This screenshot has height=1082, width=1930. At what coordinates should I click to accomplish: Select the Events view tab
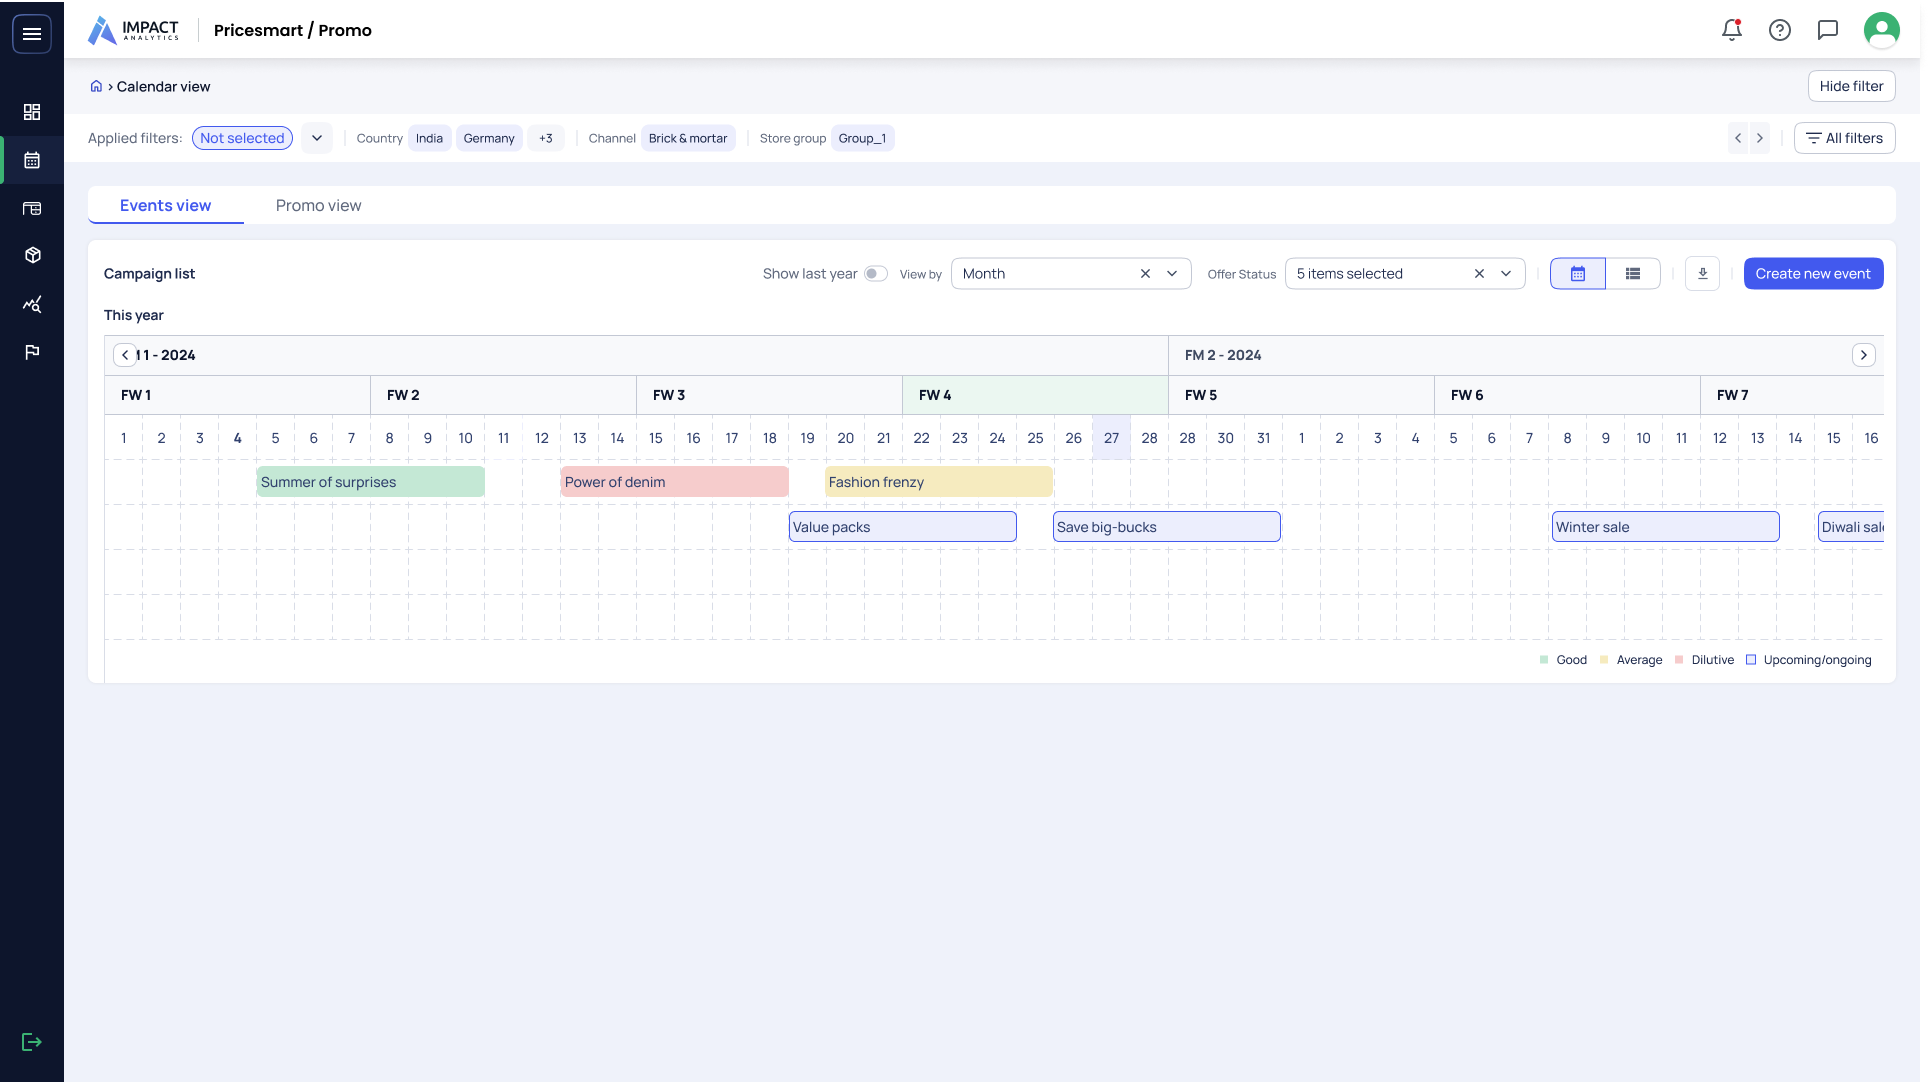click(166, 205)
